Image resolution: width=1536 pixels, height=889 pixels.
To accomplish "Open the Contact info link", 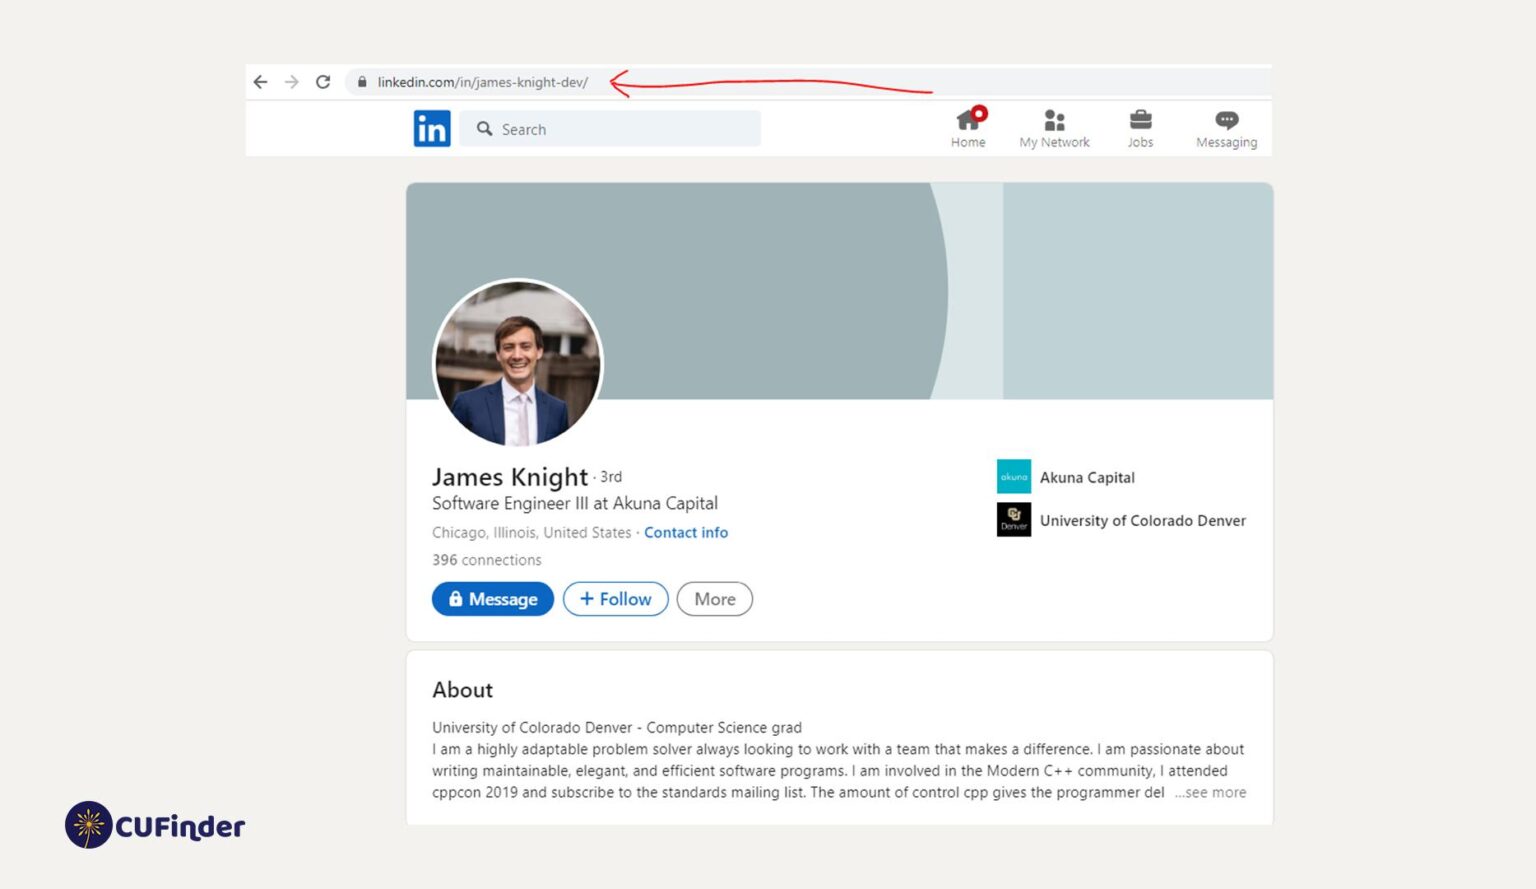I will coord(686,533).
